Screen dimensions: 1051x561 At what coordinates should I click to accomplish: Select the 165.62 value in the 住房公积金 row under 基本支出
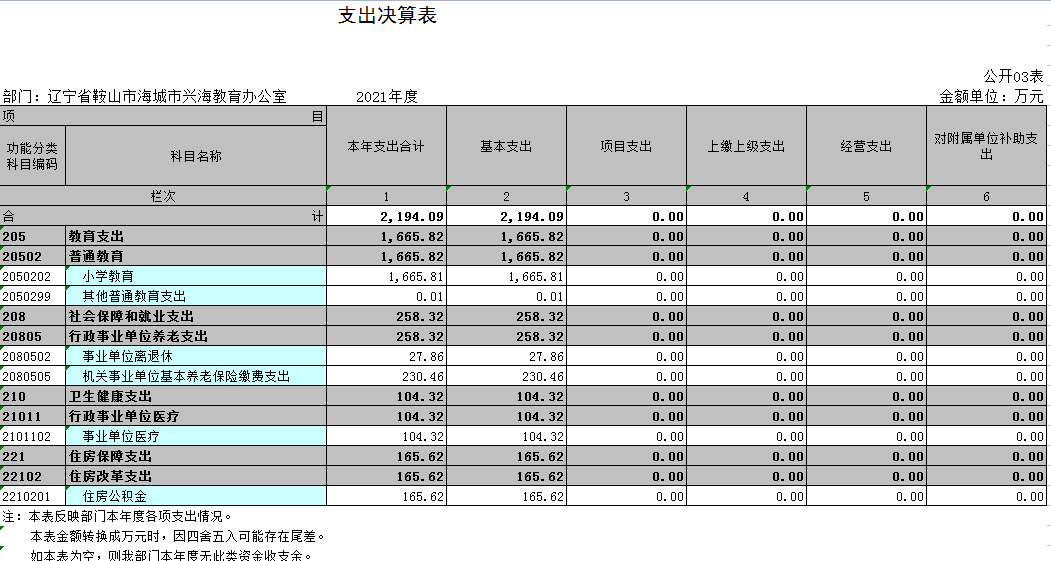pyautogui.click(x=506, y=497)
